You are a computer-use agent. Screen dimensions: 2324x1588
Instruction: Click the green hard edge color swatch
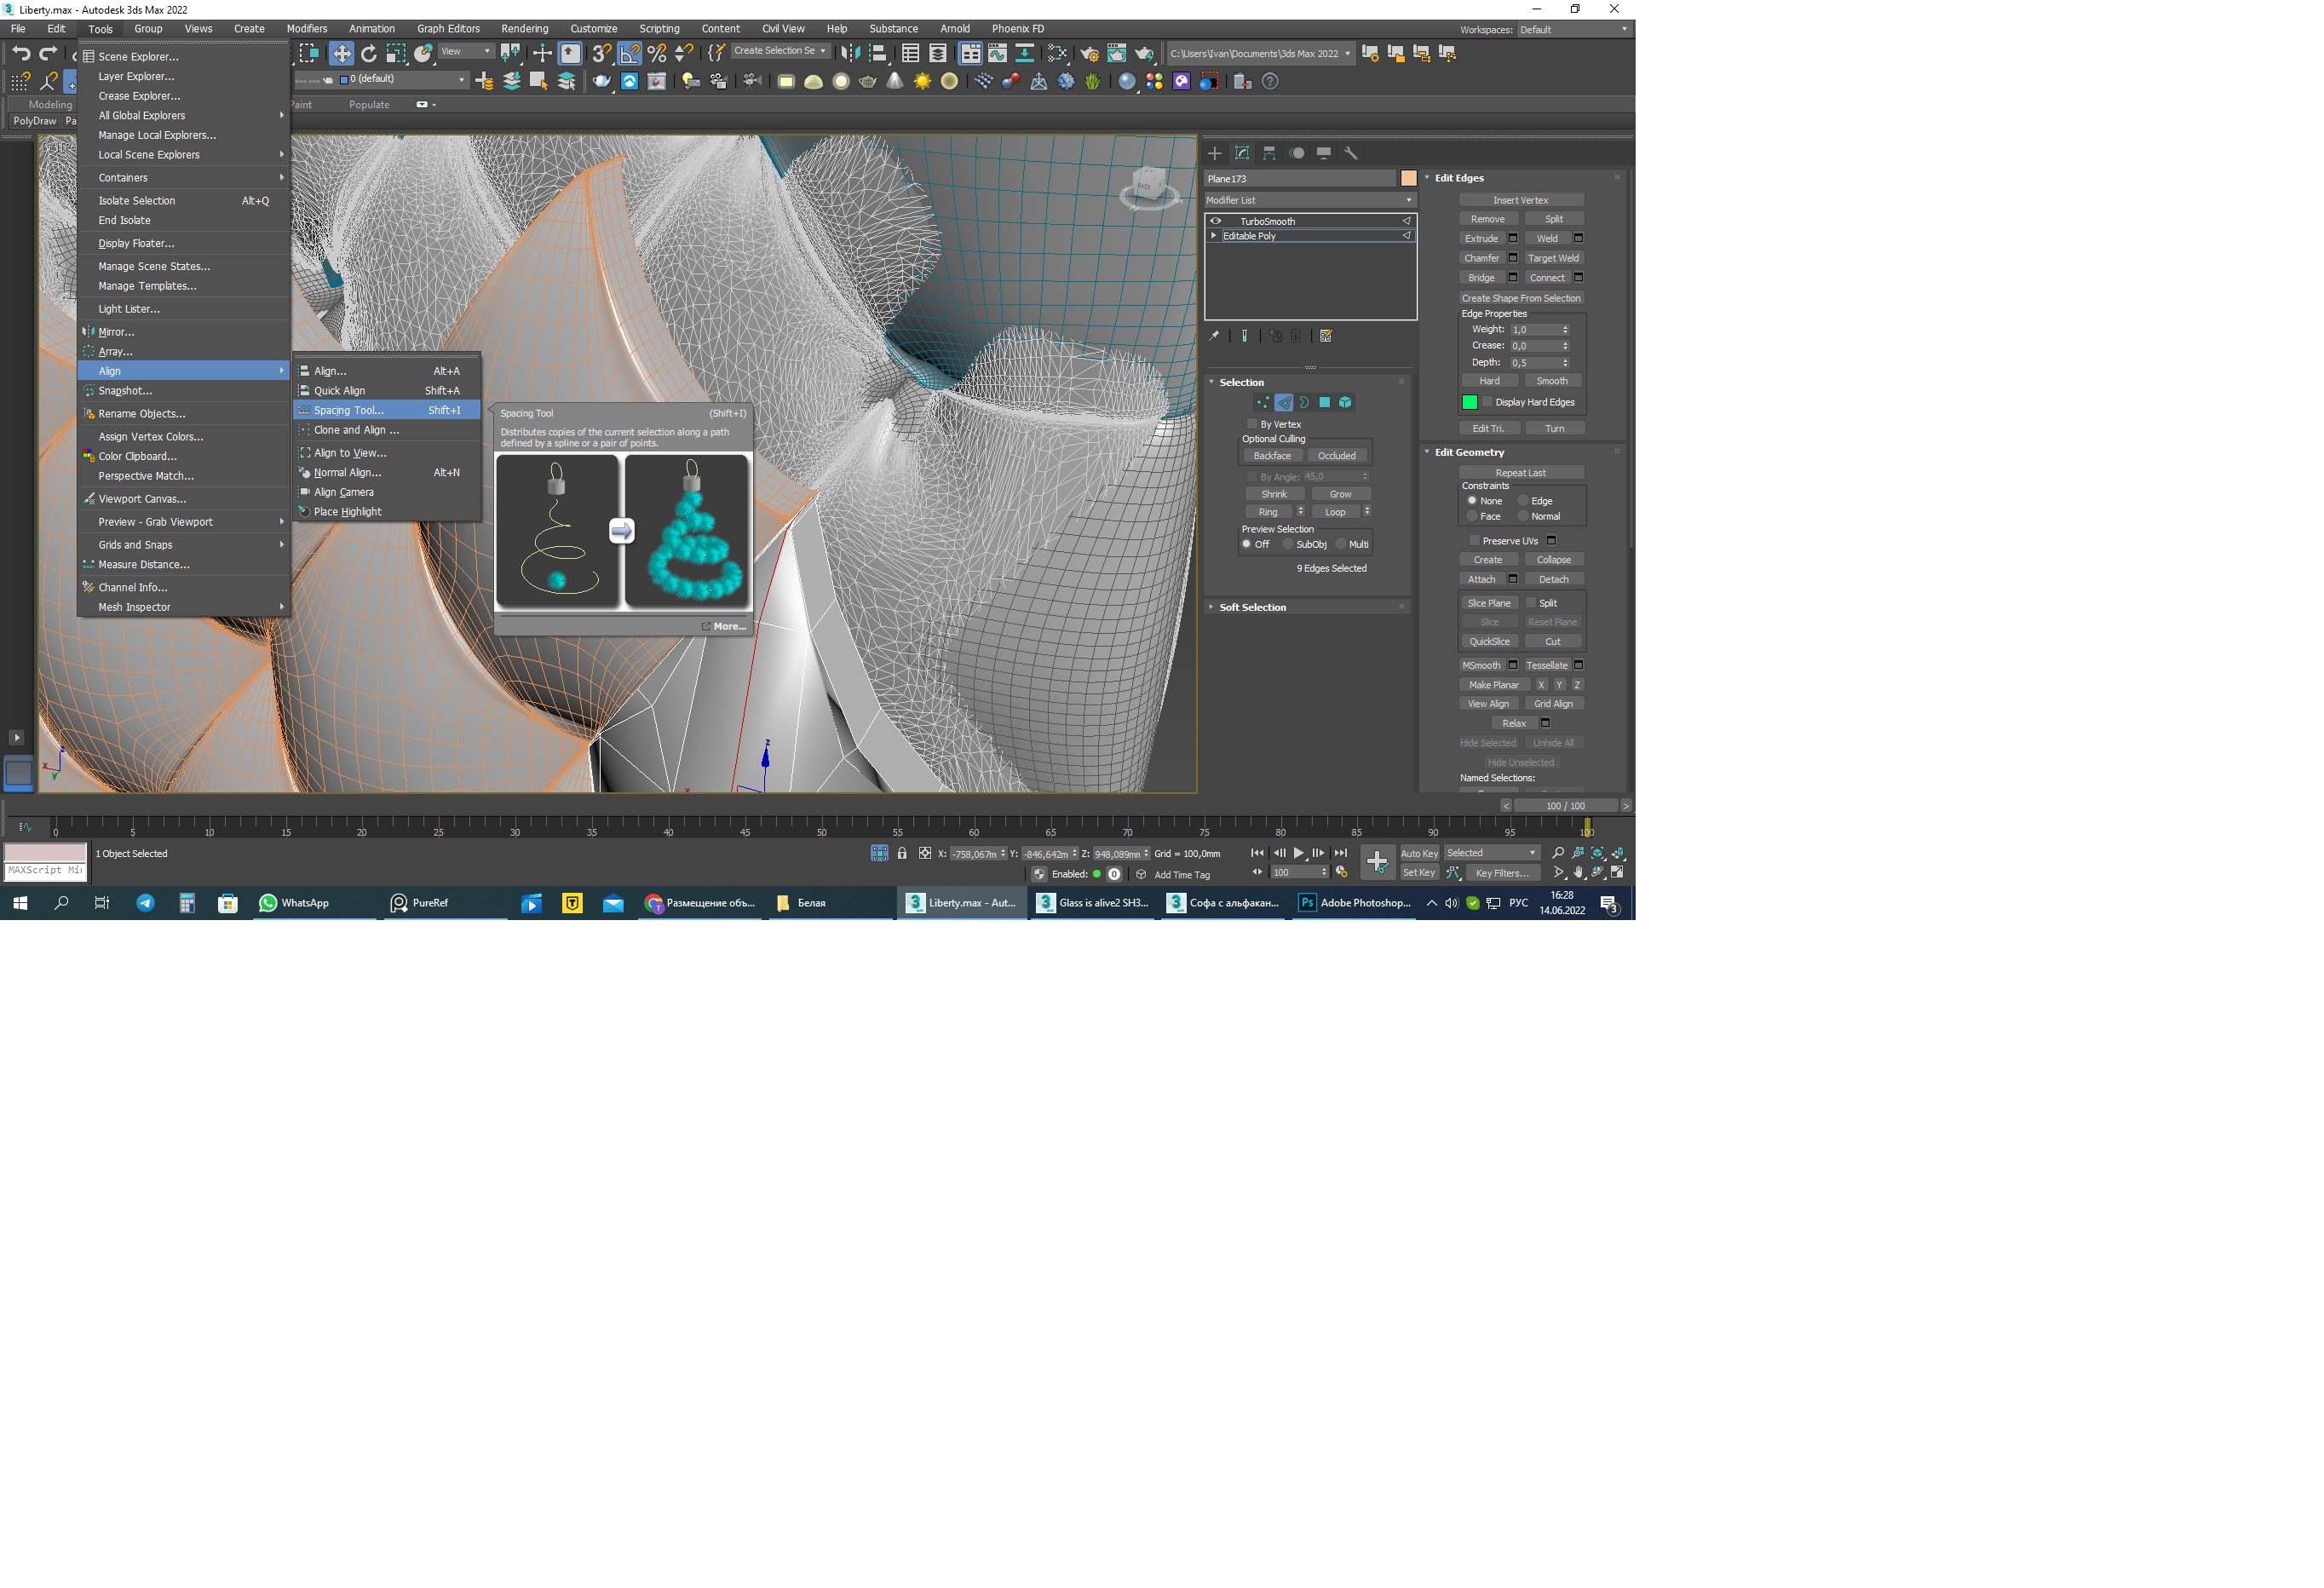(x=1469, y=402)
